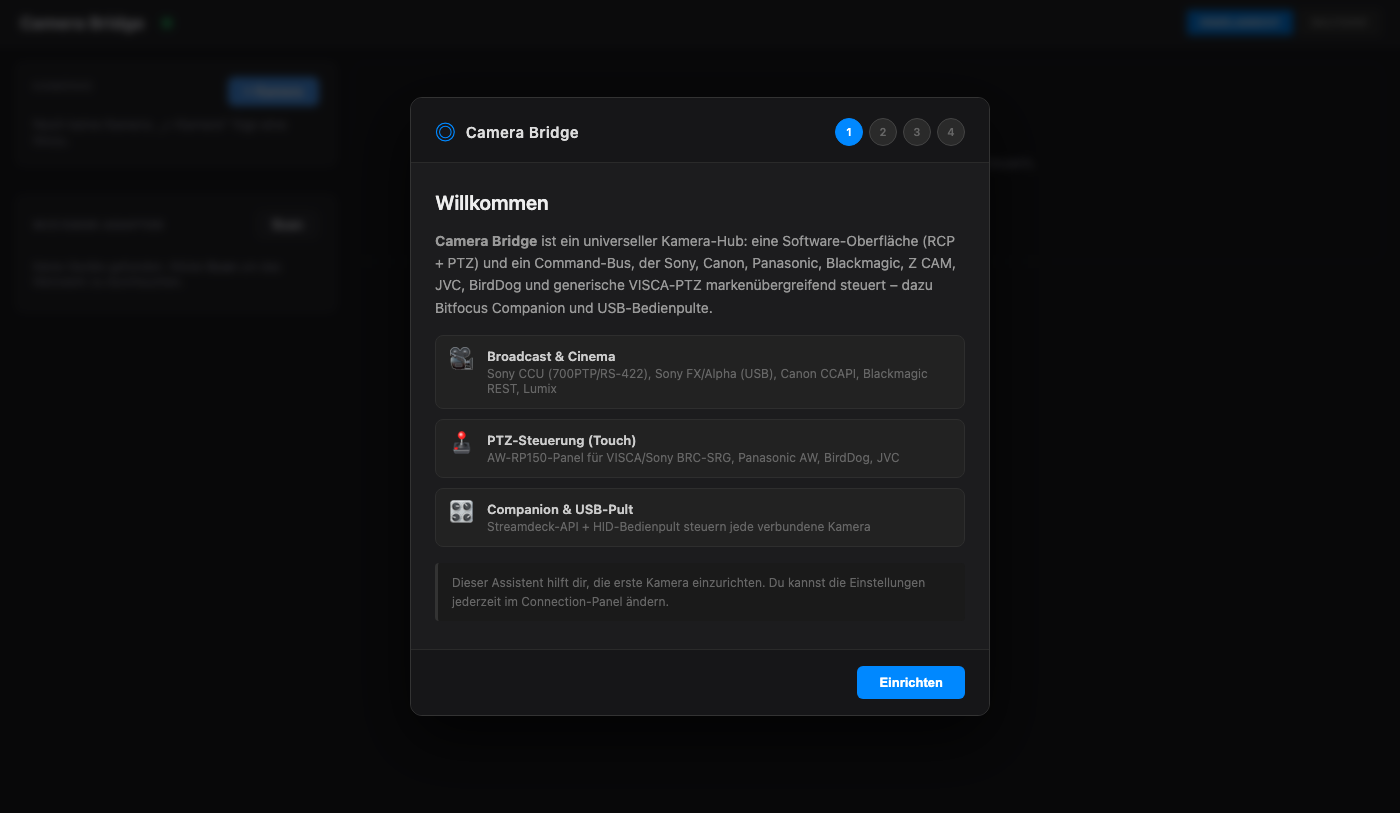Click the Camera Bridge ring logo icon
The height and width of the screenshot is (813, 1400).
click(x=445, y=132)
